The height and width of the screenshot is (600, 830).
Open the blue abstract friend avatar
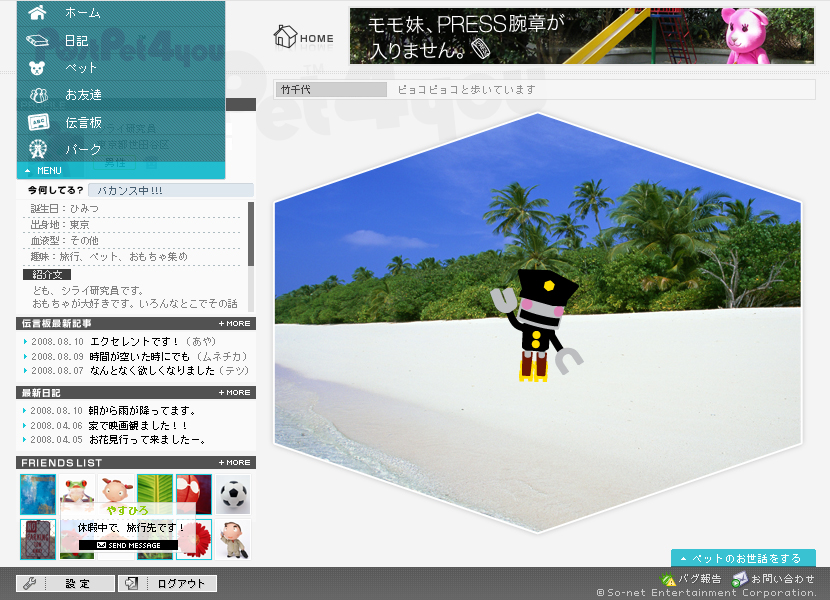pyautogui.click(x=38, y=494)
